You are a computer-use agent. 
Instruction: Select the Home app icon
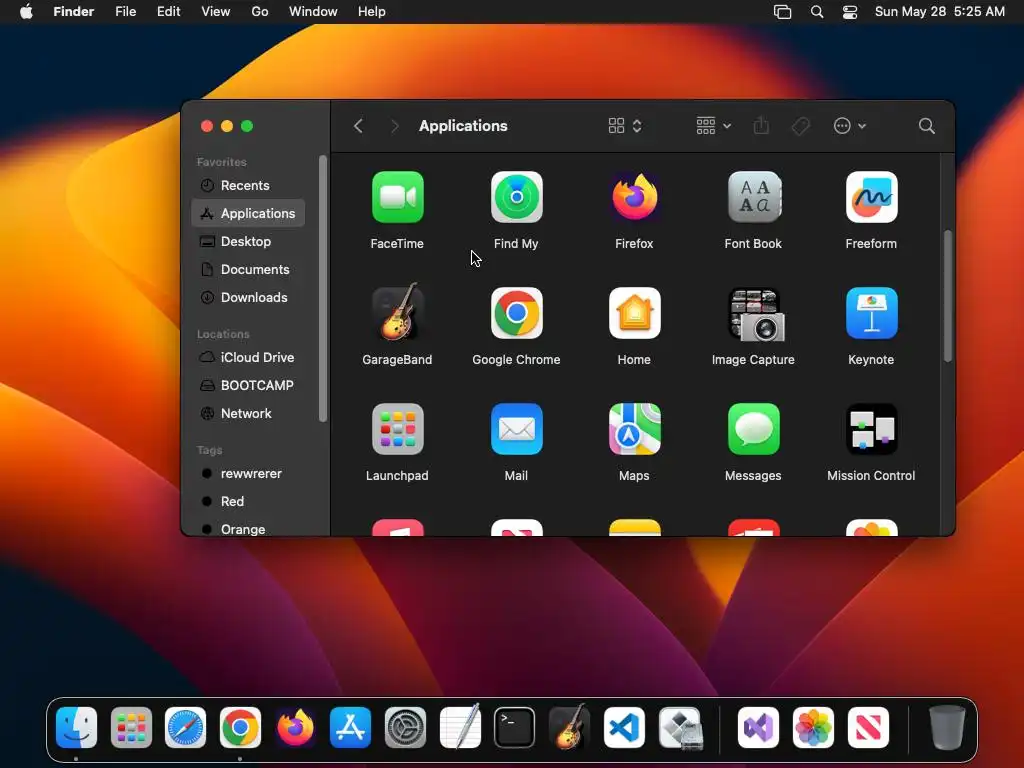634,313
